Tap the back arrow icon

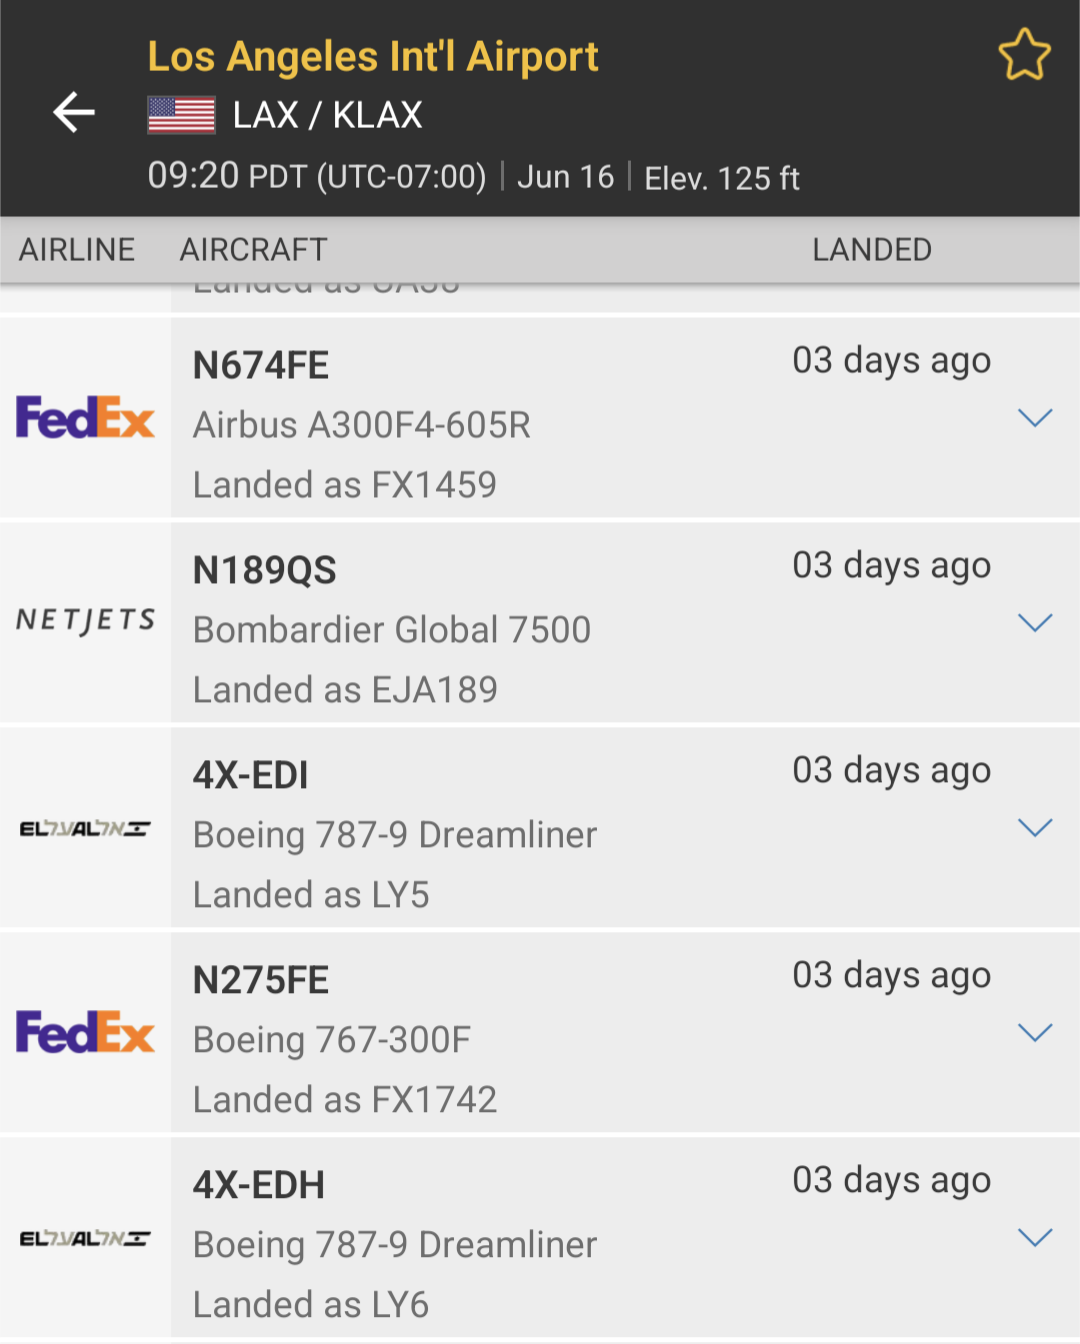74,112
